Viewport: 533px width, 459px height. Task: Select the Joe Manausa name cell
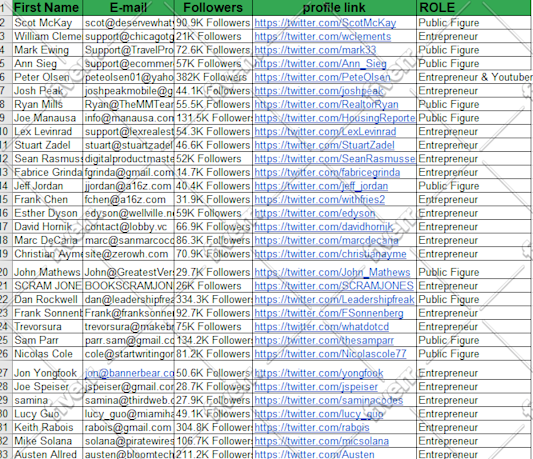[48, 118]
